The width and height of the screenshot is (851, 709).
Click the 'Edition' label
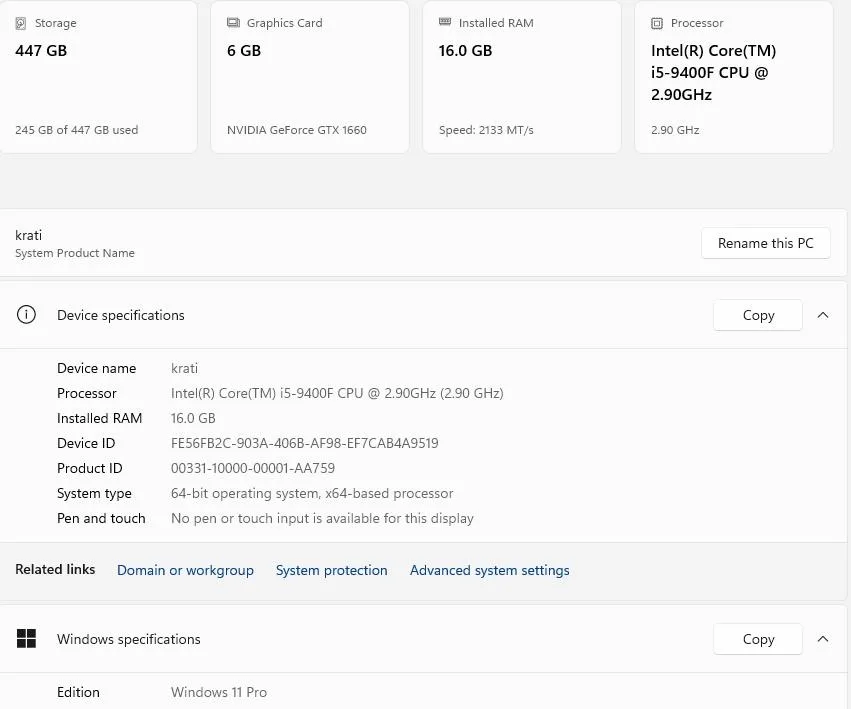point(78,692)
